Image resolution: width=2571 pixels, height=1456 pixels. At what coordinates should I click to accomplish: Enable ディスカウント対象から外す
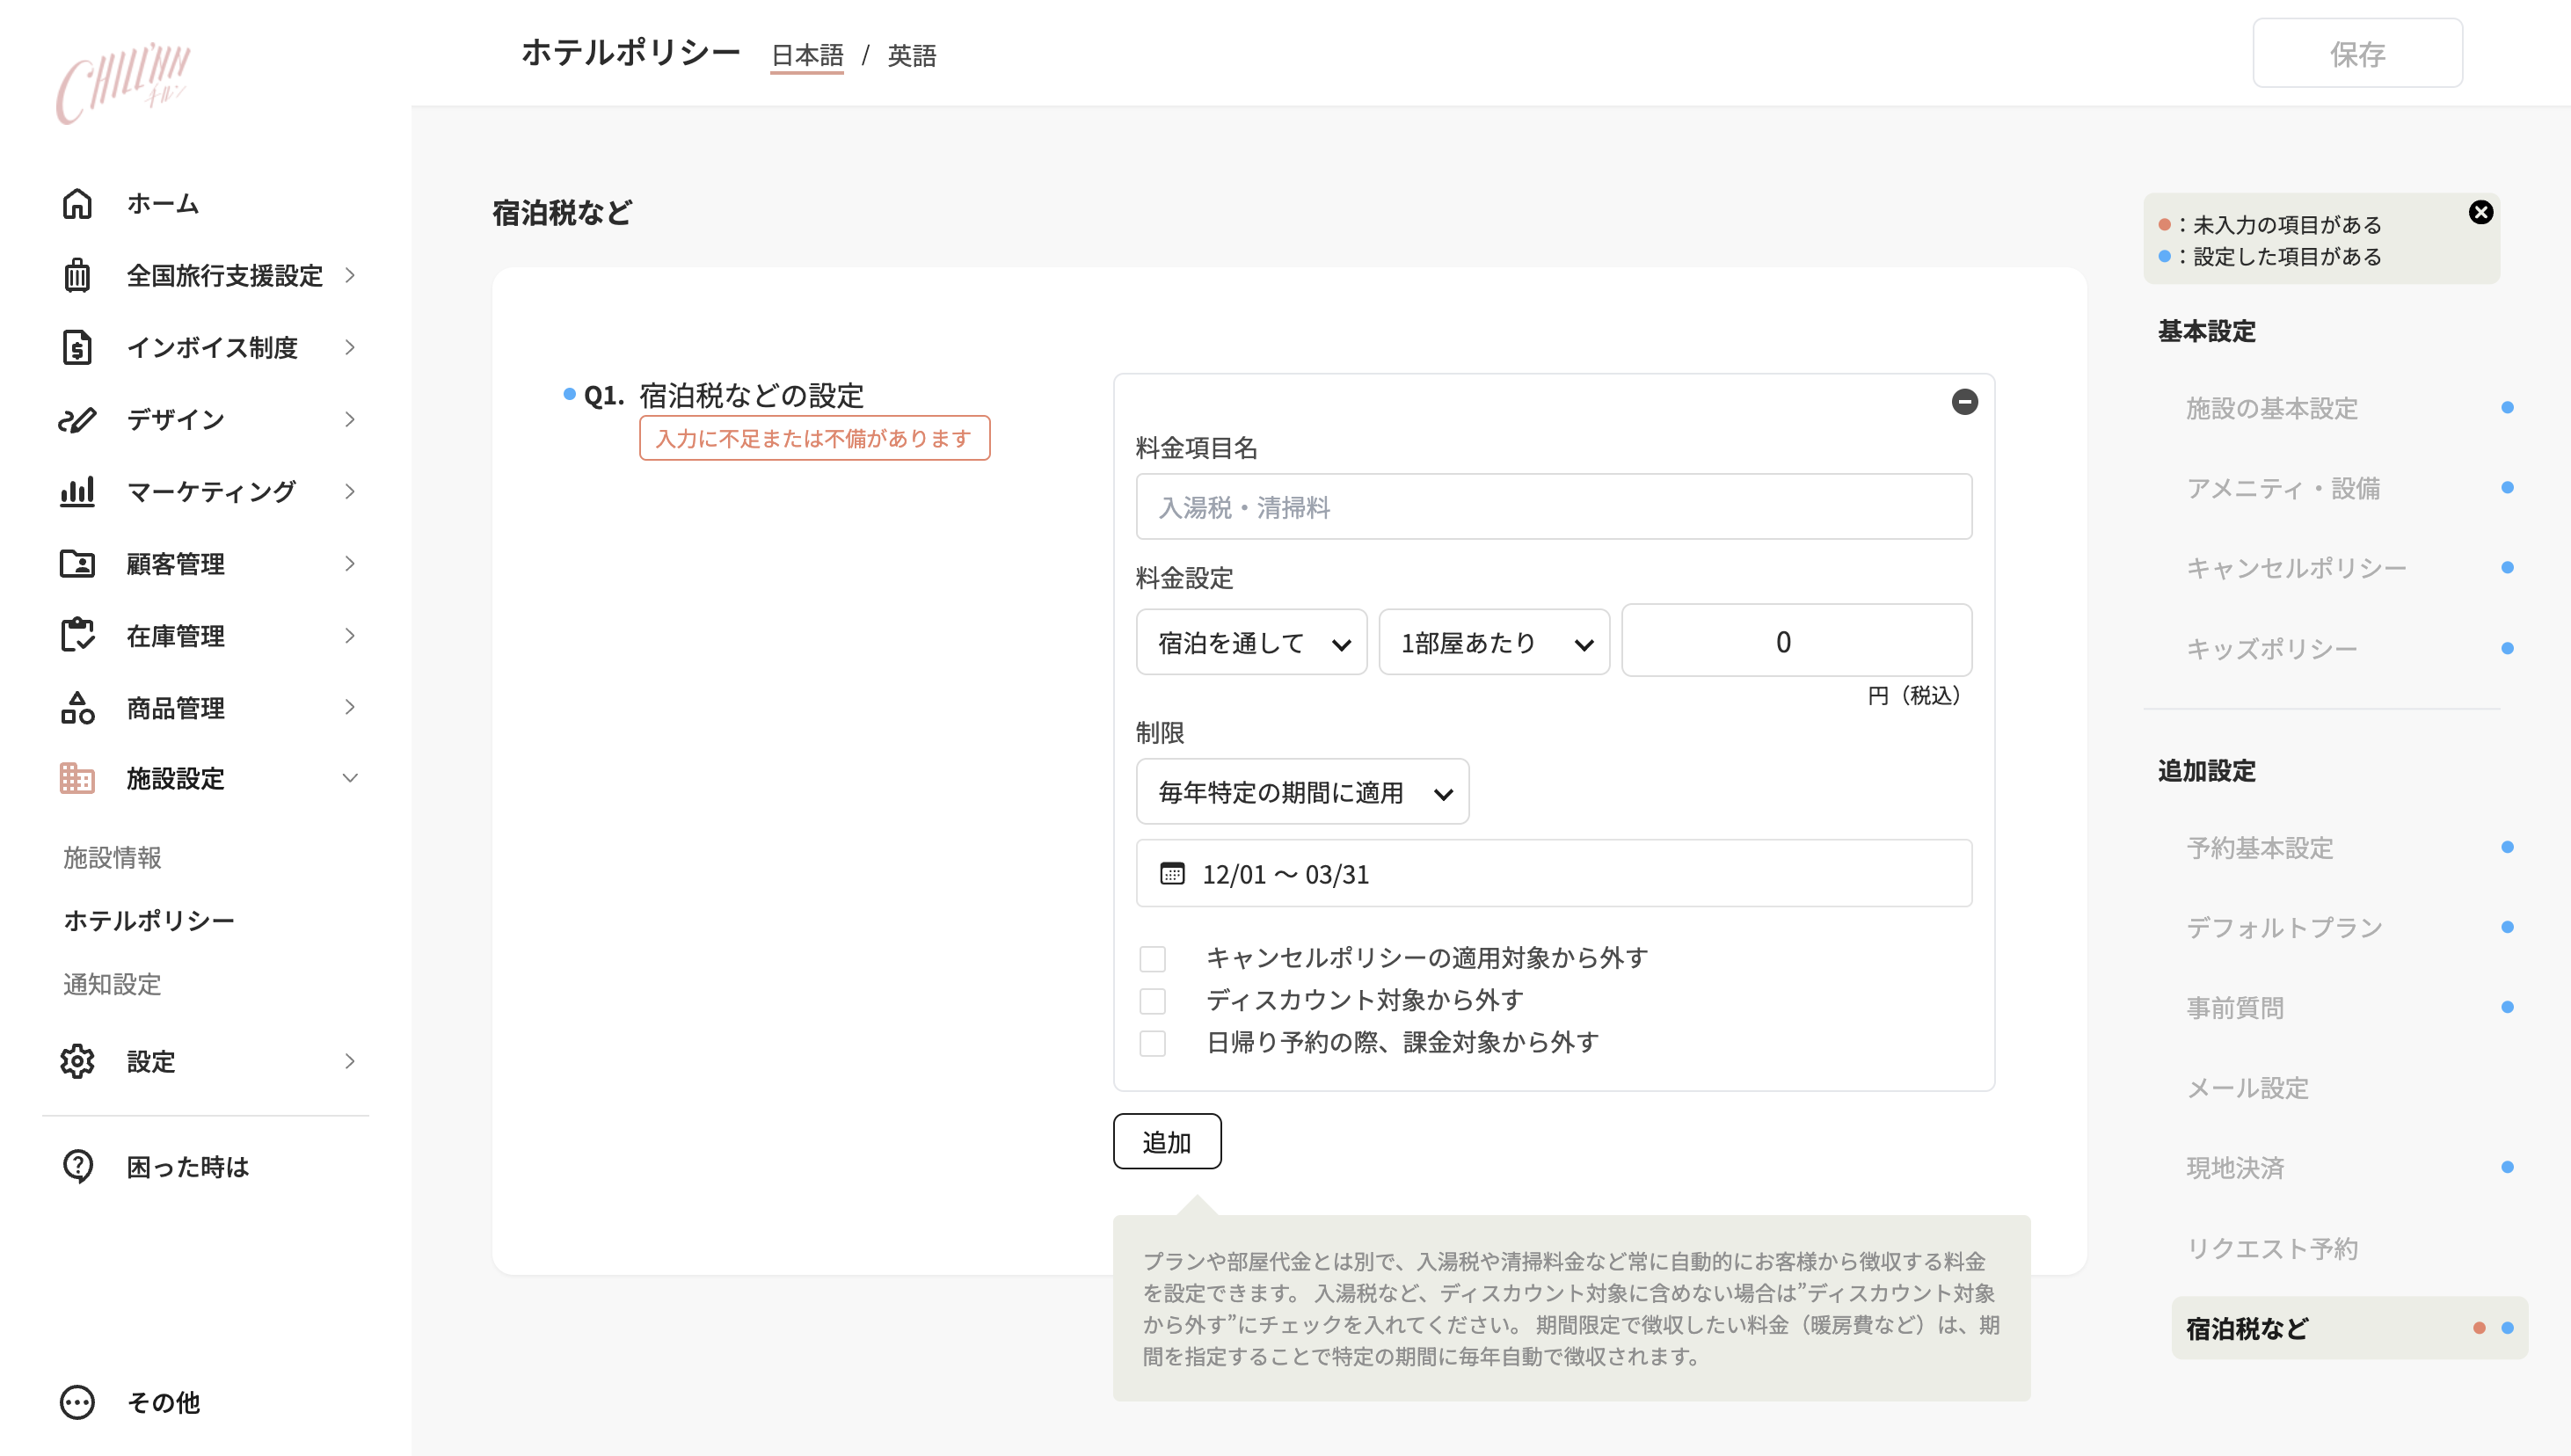coord(1153,1000)
